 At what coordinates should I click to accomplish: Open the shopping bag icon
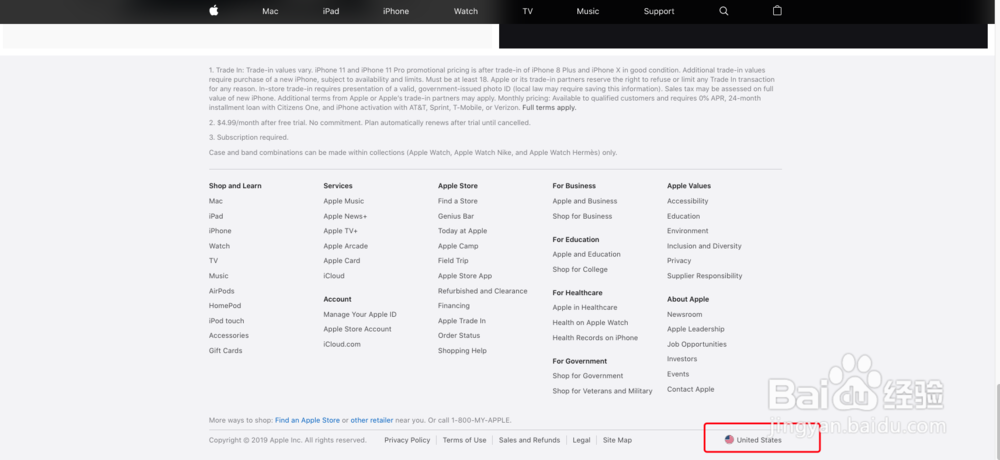[x=777, y=11]
